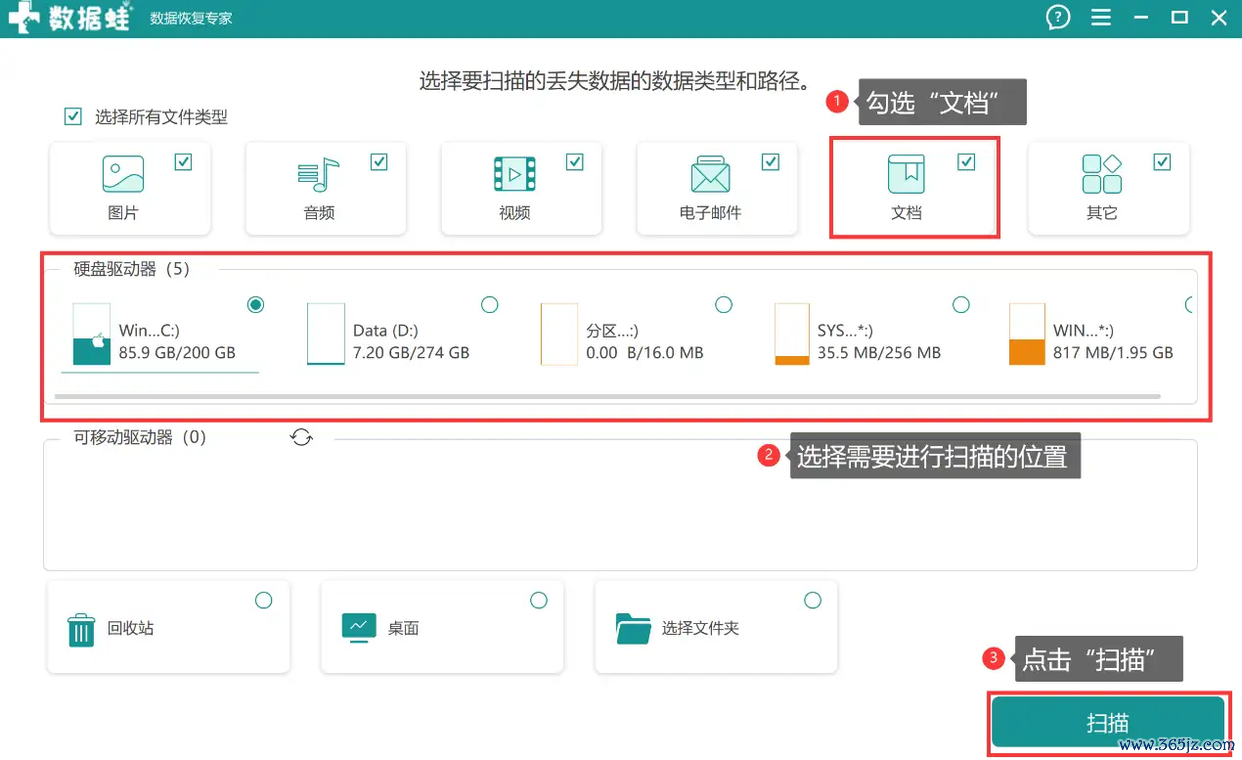Click the 选择文件夹 label
Screen dimensions: 1242x760
700,629
